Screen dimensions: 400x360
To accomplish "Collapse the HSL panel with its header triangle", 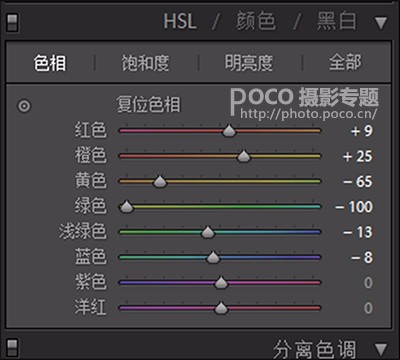I will (381, 23).
